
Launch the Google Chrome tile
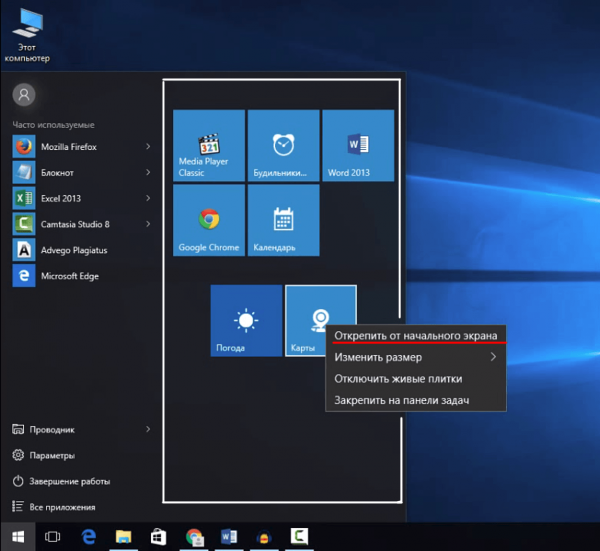(209, 220)
